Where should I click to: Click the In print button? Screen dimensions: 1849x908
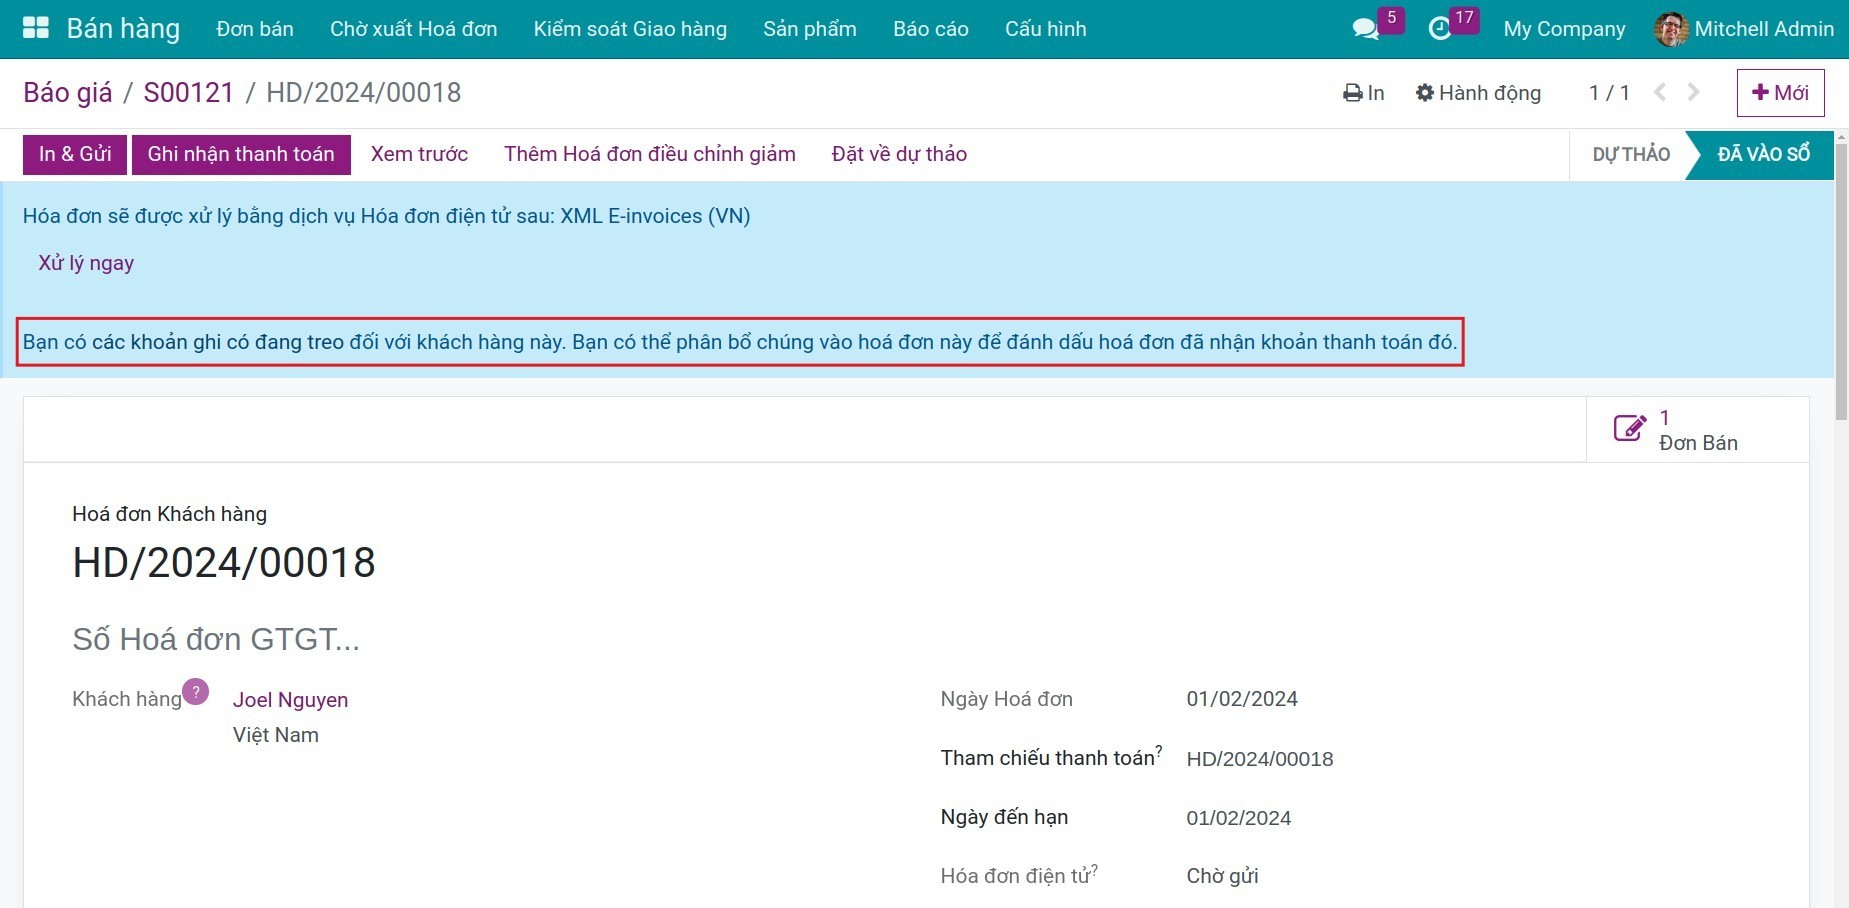pyautogui.click(x=1364, y=93)
